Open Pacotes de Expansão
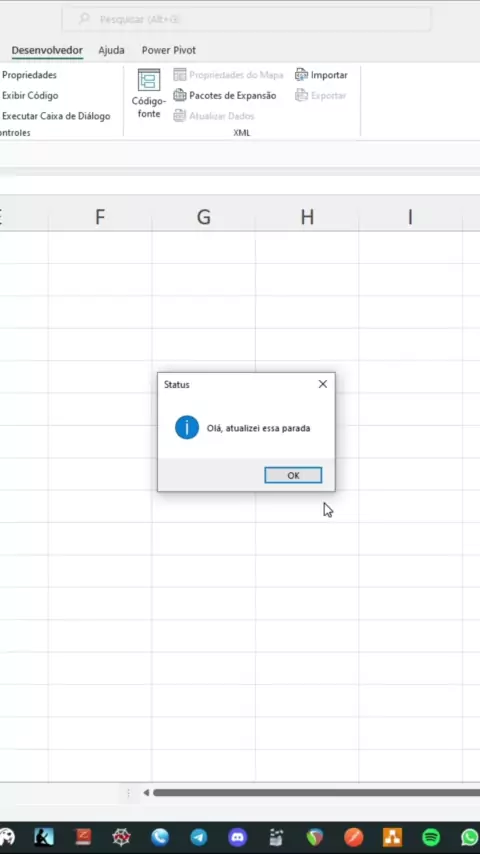 pyautogui.click(x=225, y=95)
